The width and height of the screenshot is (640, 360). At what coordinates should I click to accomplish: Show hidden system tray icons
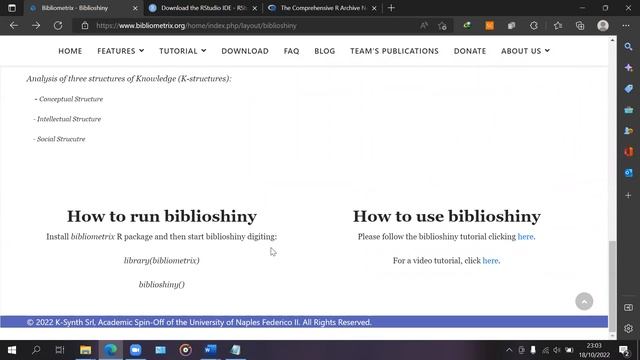point(509,350)
